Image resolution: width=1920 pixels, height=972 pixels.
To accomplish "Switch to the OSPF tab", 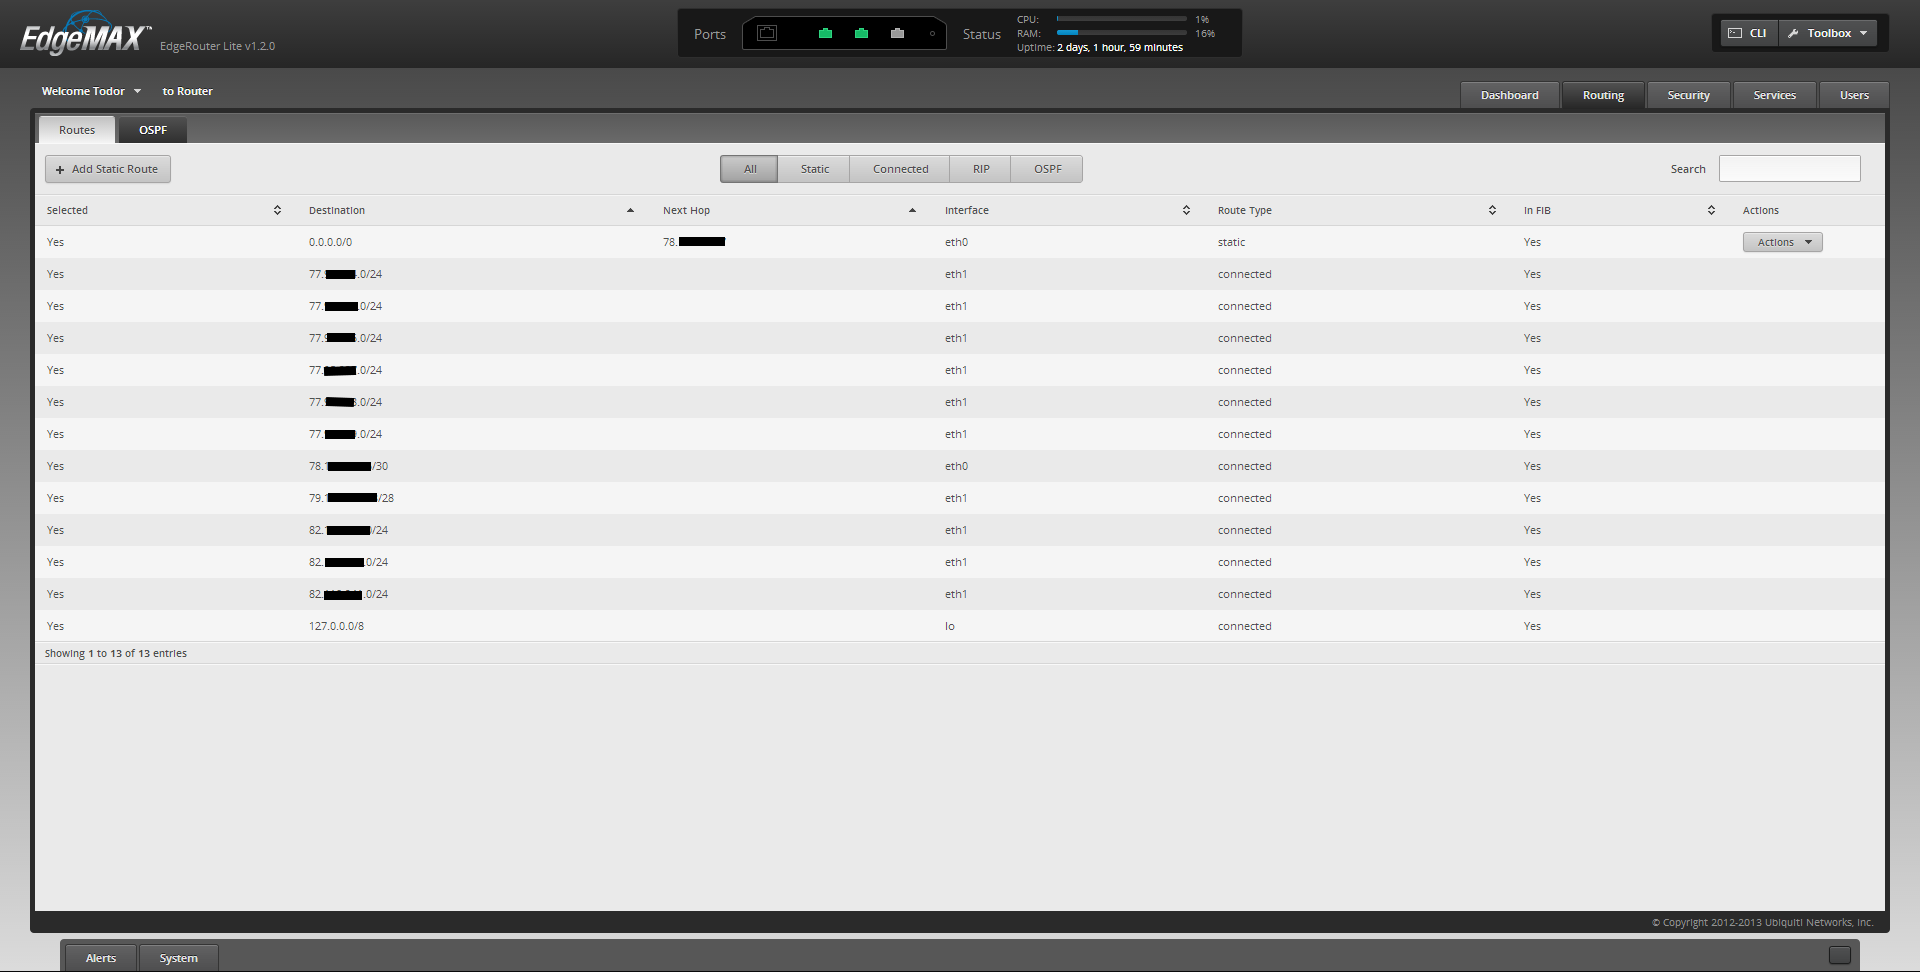I will pos(153,130).
